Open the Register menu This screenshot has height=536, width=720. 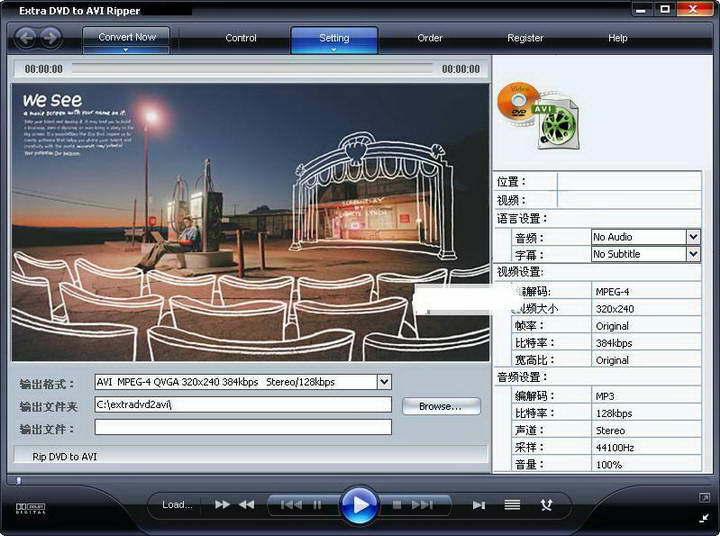tap(525, 38)
